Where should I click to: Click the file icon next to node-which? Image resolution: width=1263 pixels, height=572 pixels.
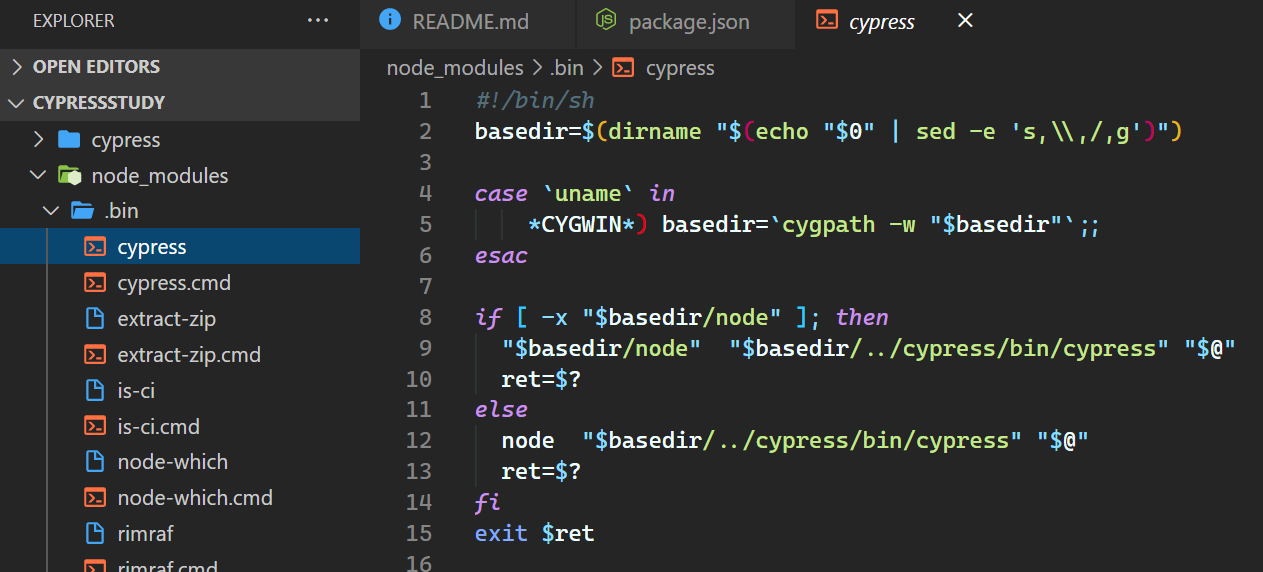pyautogui.click(x=95, y=462)
